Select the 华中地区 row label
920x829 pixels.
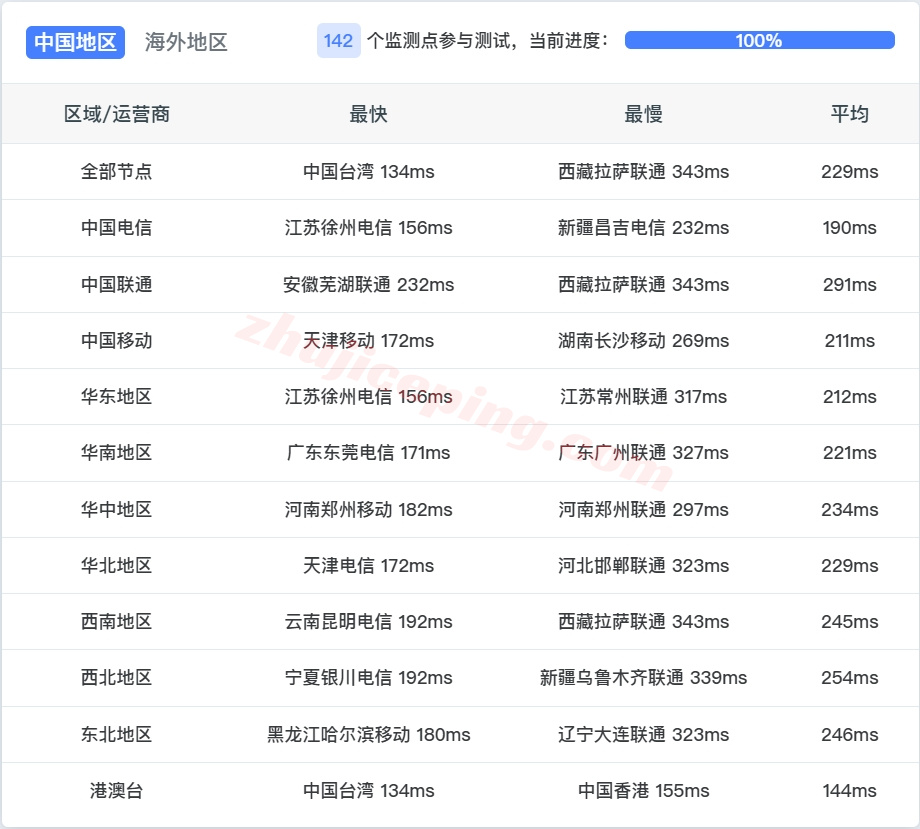(x=117, y=509)
